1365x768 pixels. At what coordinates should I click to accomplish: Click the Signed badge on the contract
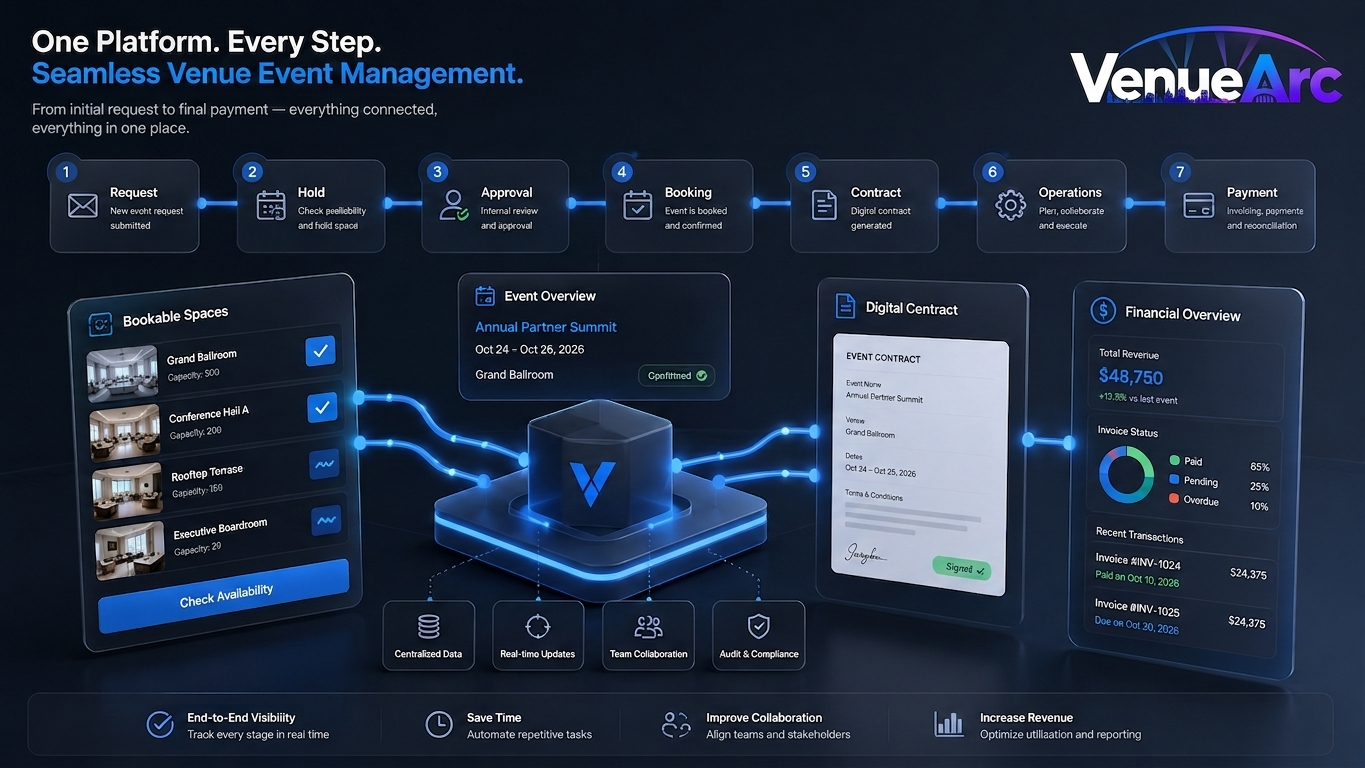960,567
